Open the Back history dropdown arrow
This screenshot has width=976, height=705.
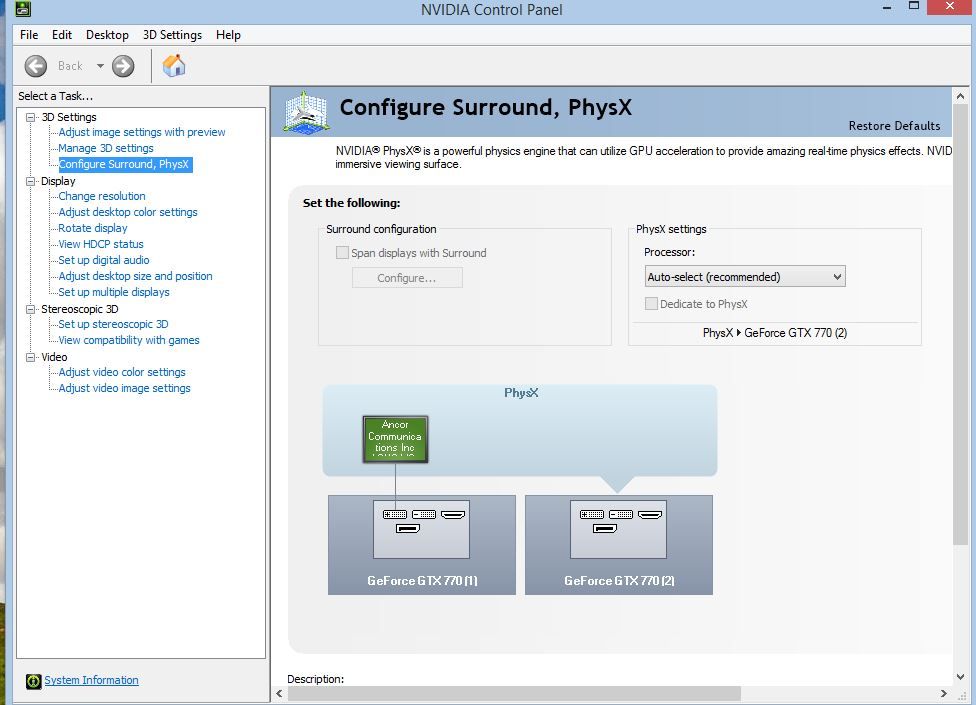pyautogui.click(x=100, y=66)
